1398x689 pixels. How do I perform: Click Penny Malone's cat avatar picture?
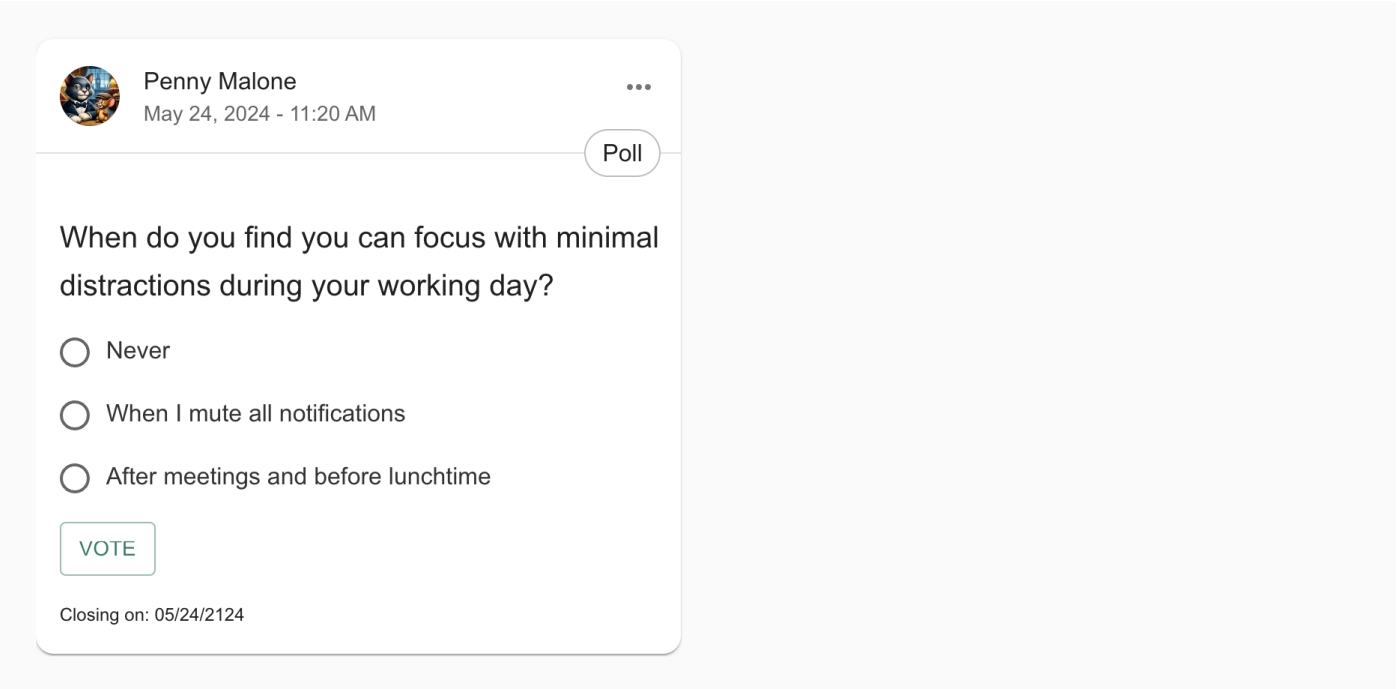coord(90,96)
